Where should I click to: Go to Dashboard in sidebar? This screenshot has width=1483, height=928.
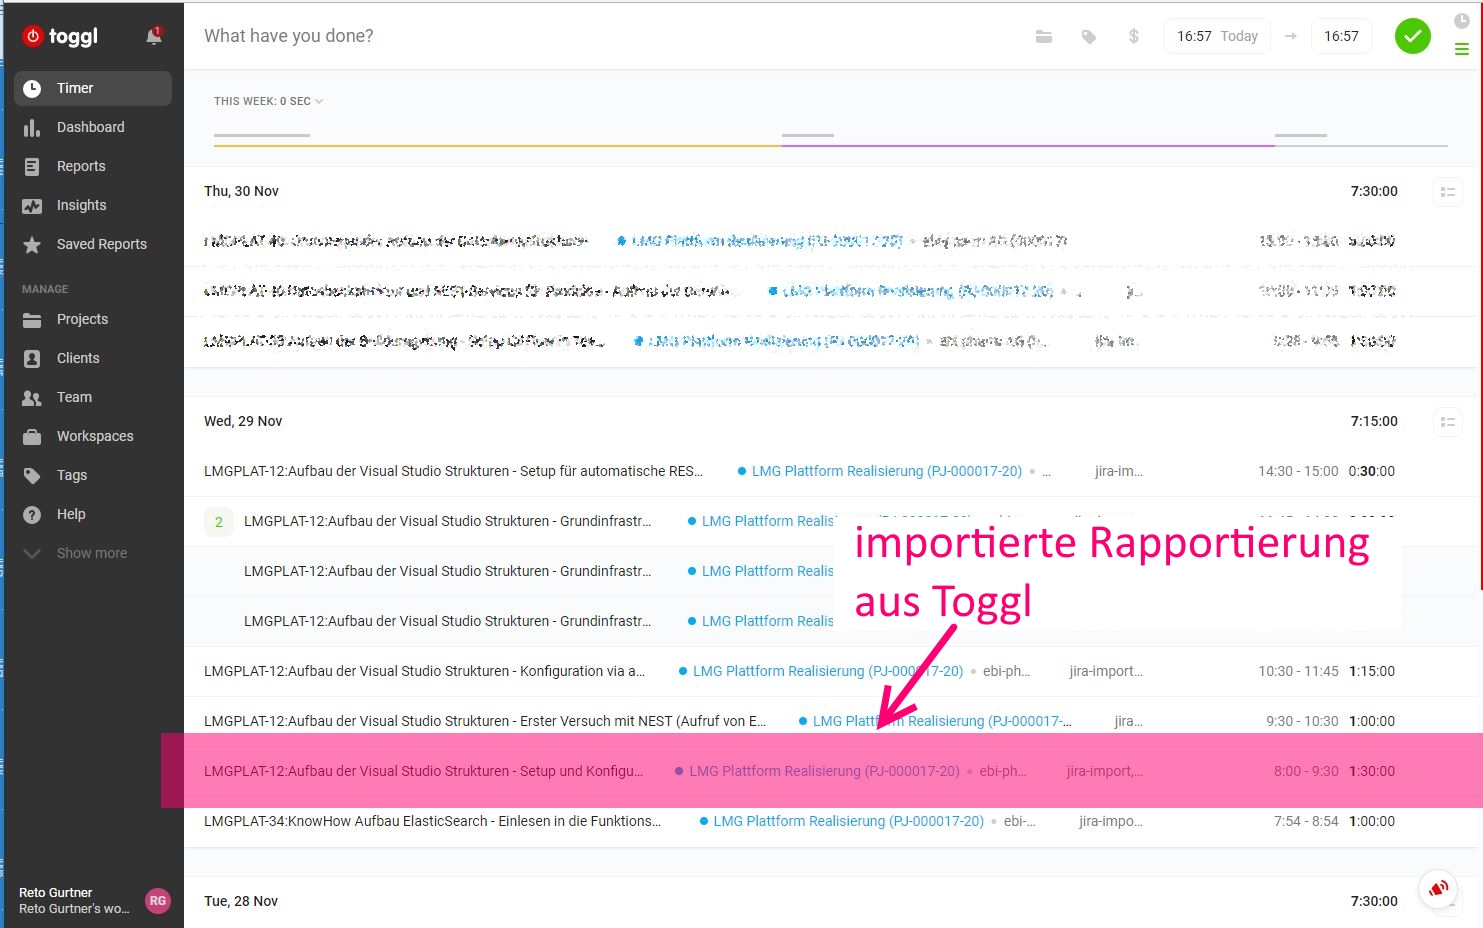pos(93,127)
